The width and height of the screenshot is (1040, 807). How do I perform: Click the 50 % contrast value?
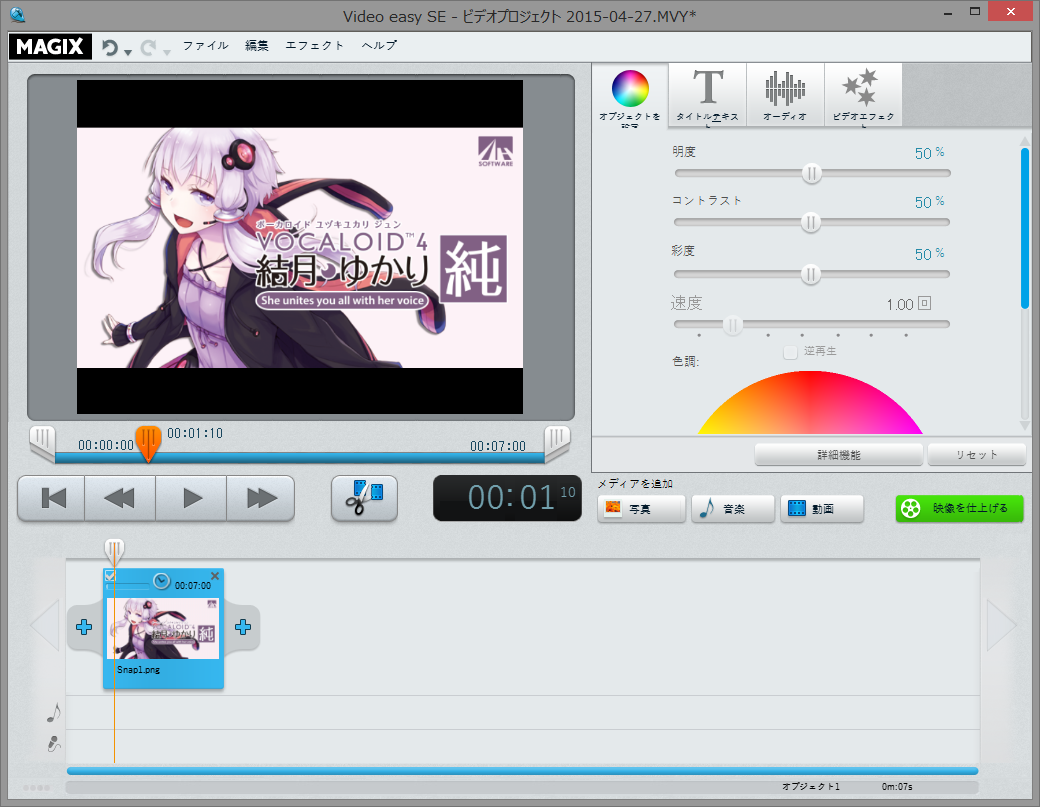tap(929, 202)
